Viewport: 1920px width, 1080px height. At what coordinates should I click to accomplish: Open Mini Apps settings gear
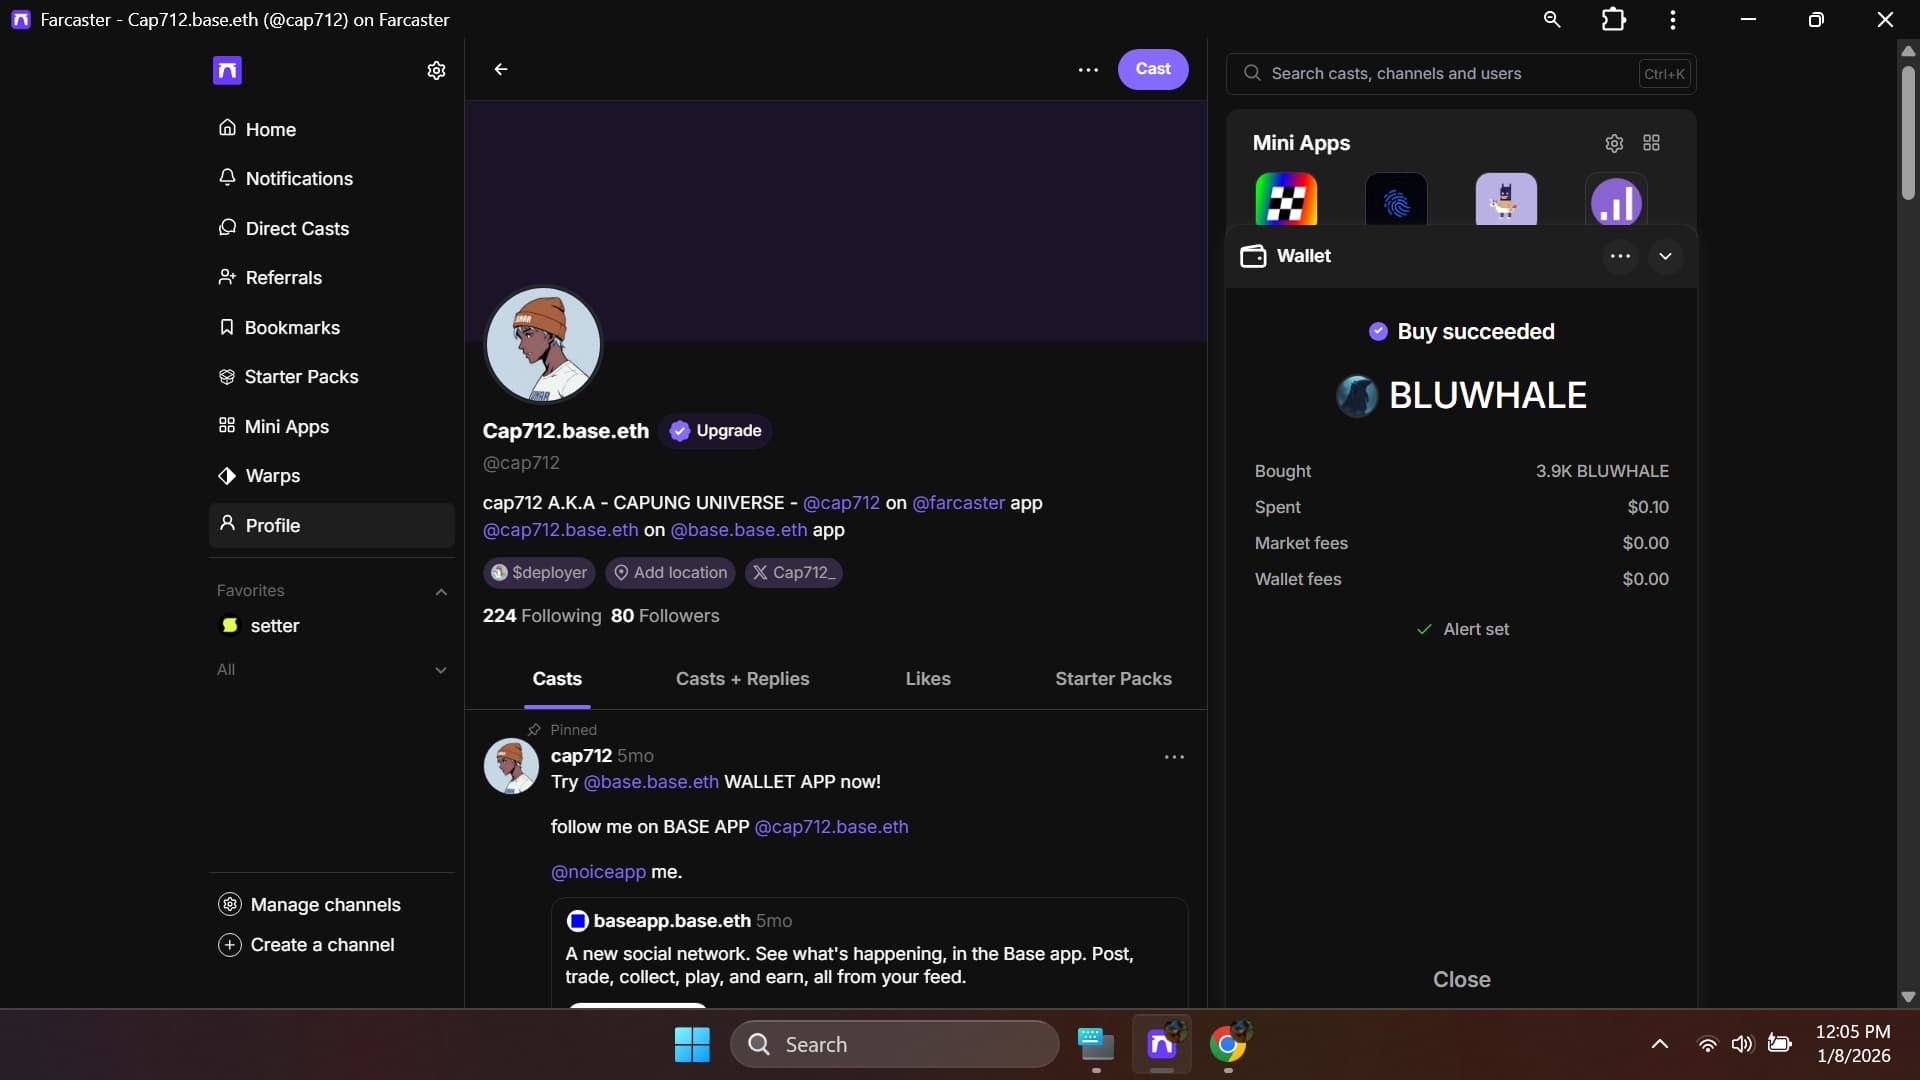(1614, 143)
